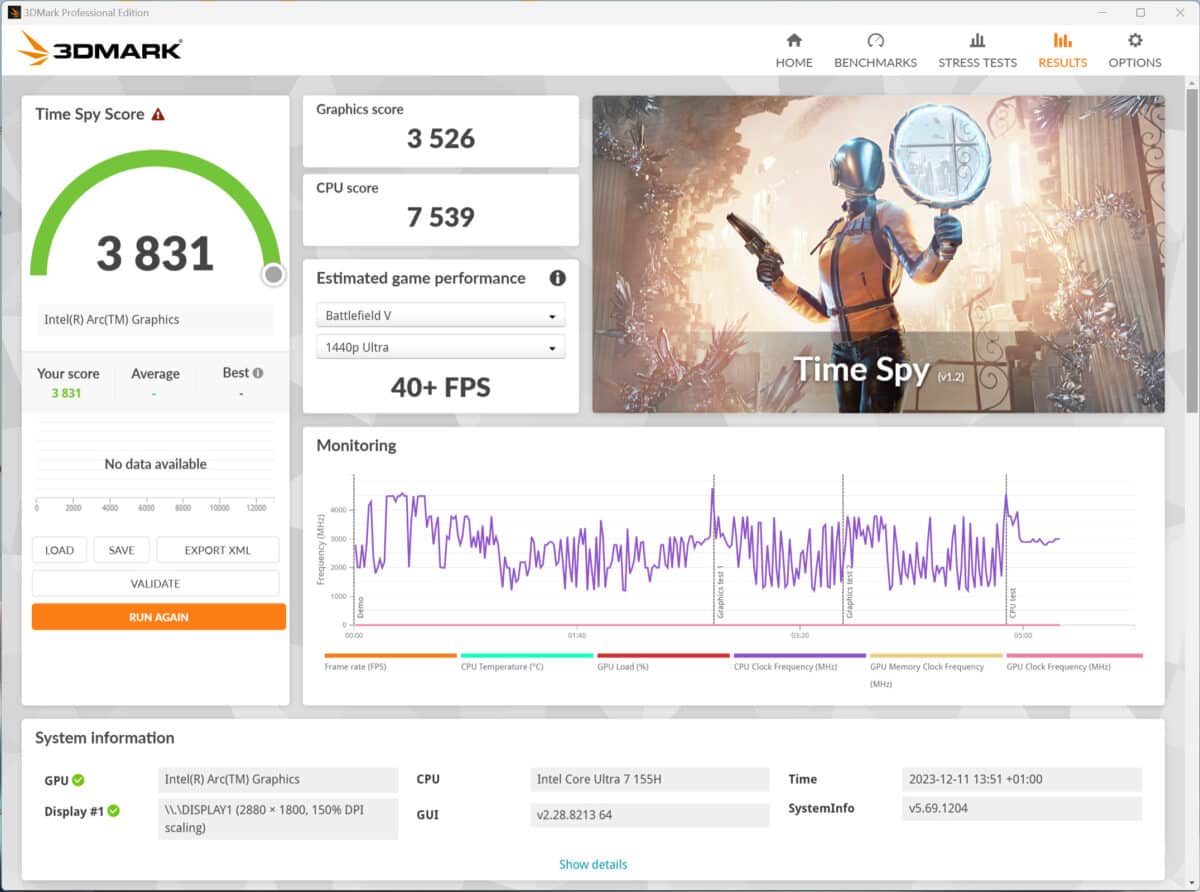Click the red warning icon beside Time Spy Score
Viewport: 1200px width, 892px height.
click(158, 115)
